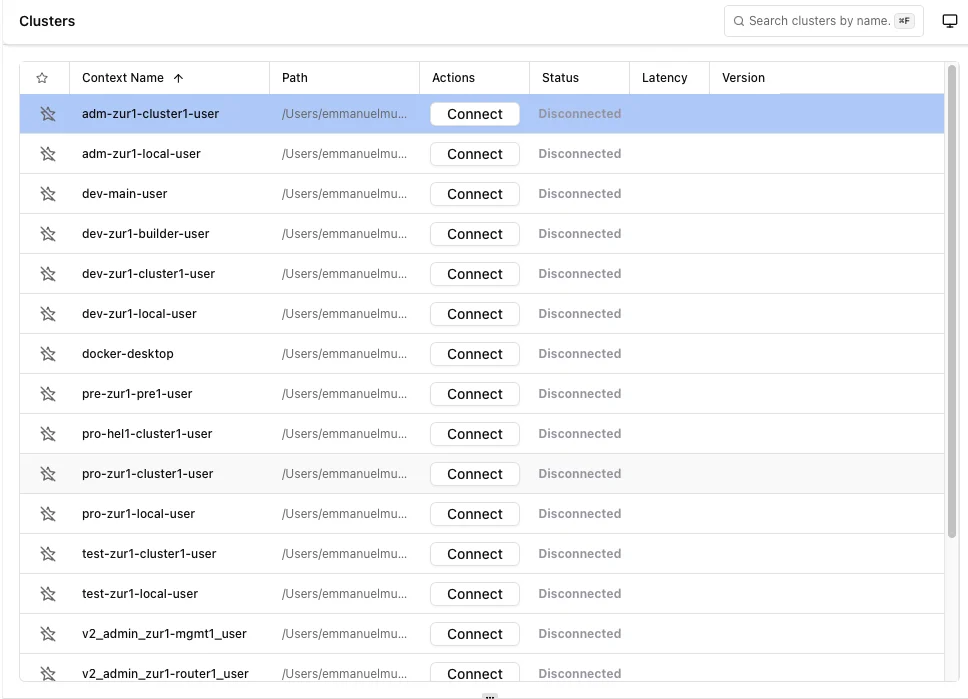Viewport: 968px width, 699px height.
Task: Click the star icon next to v2_admin_zur1-mgmt1_user
Action: pos(46,633)
